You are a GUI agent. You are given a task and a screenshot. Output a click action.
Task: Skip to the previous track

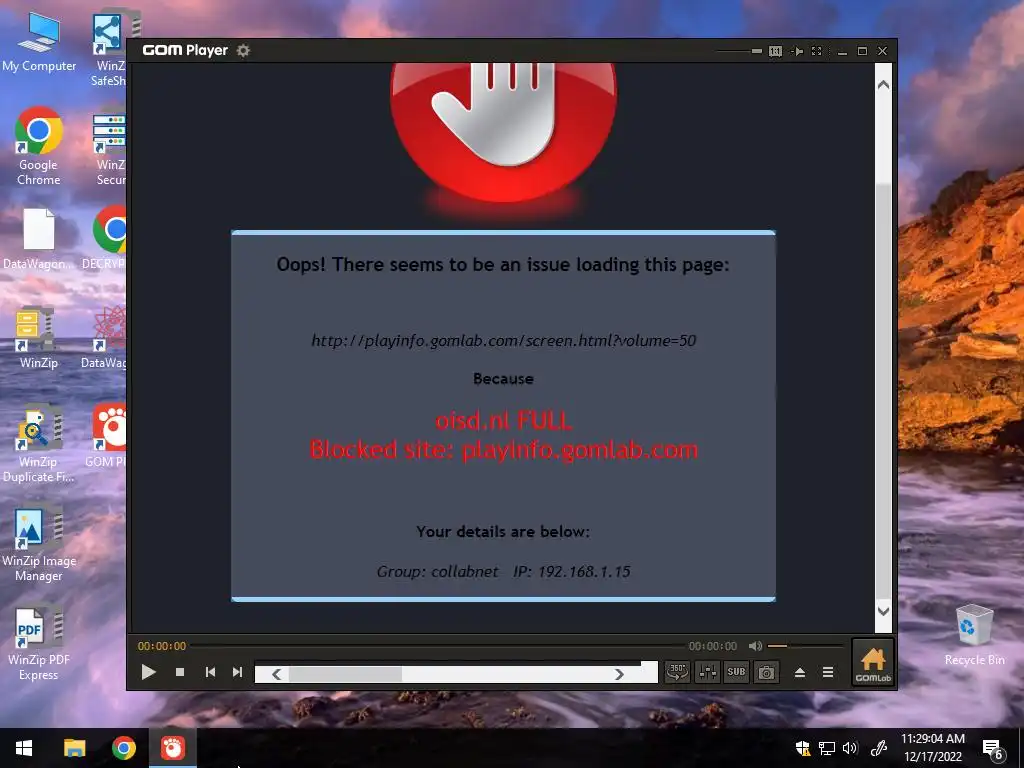210,672
